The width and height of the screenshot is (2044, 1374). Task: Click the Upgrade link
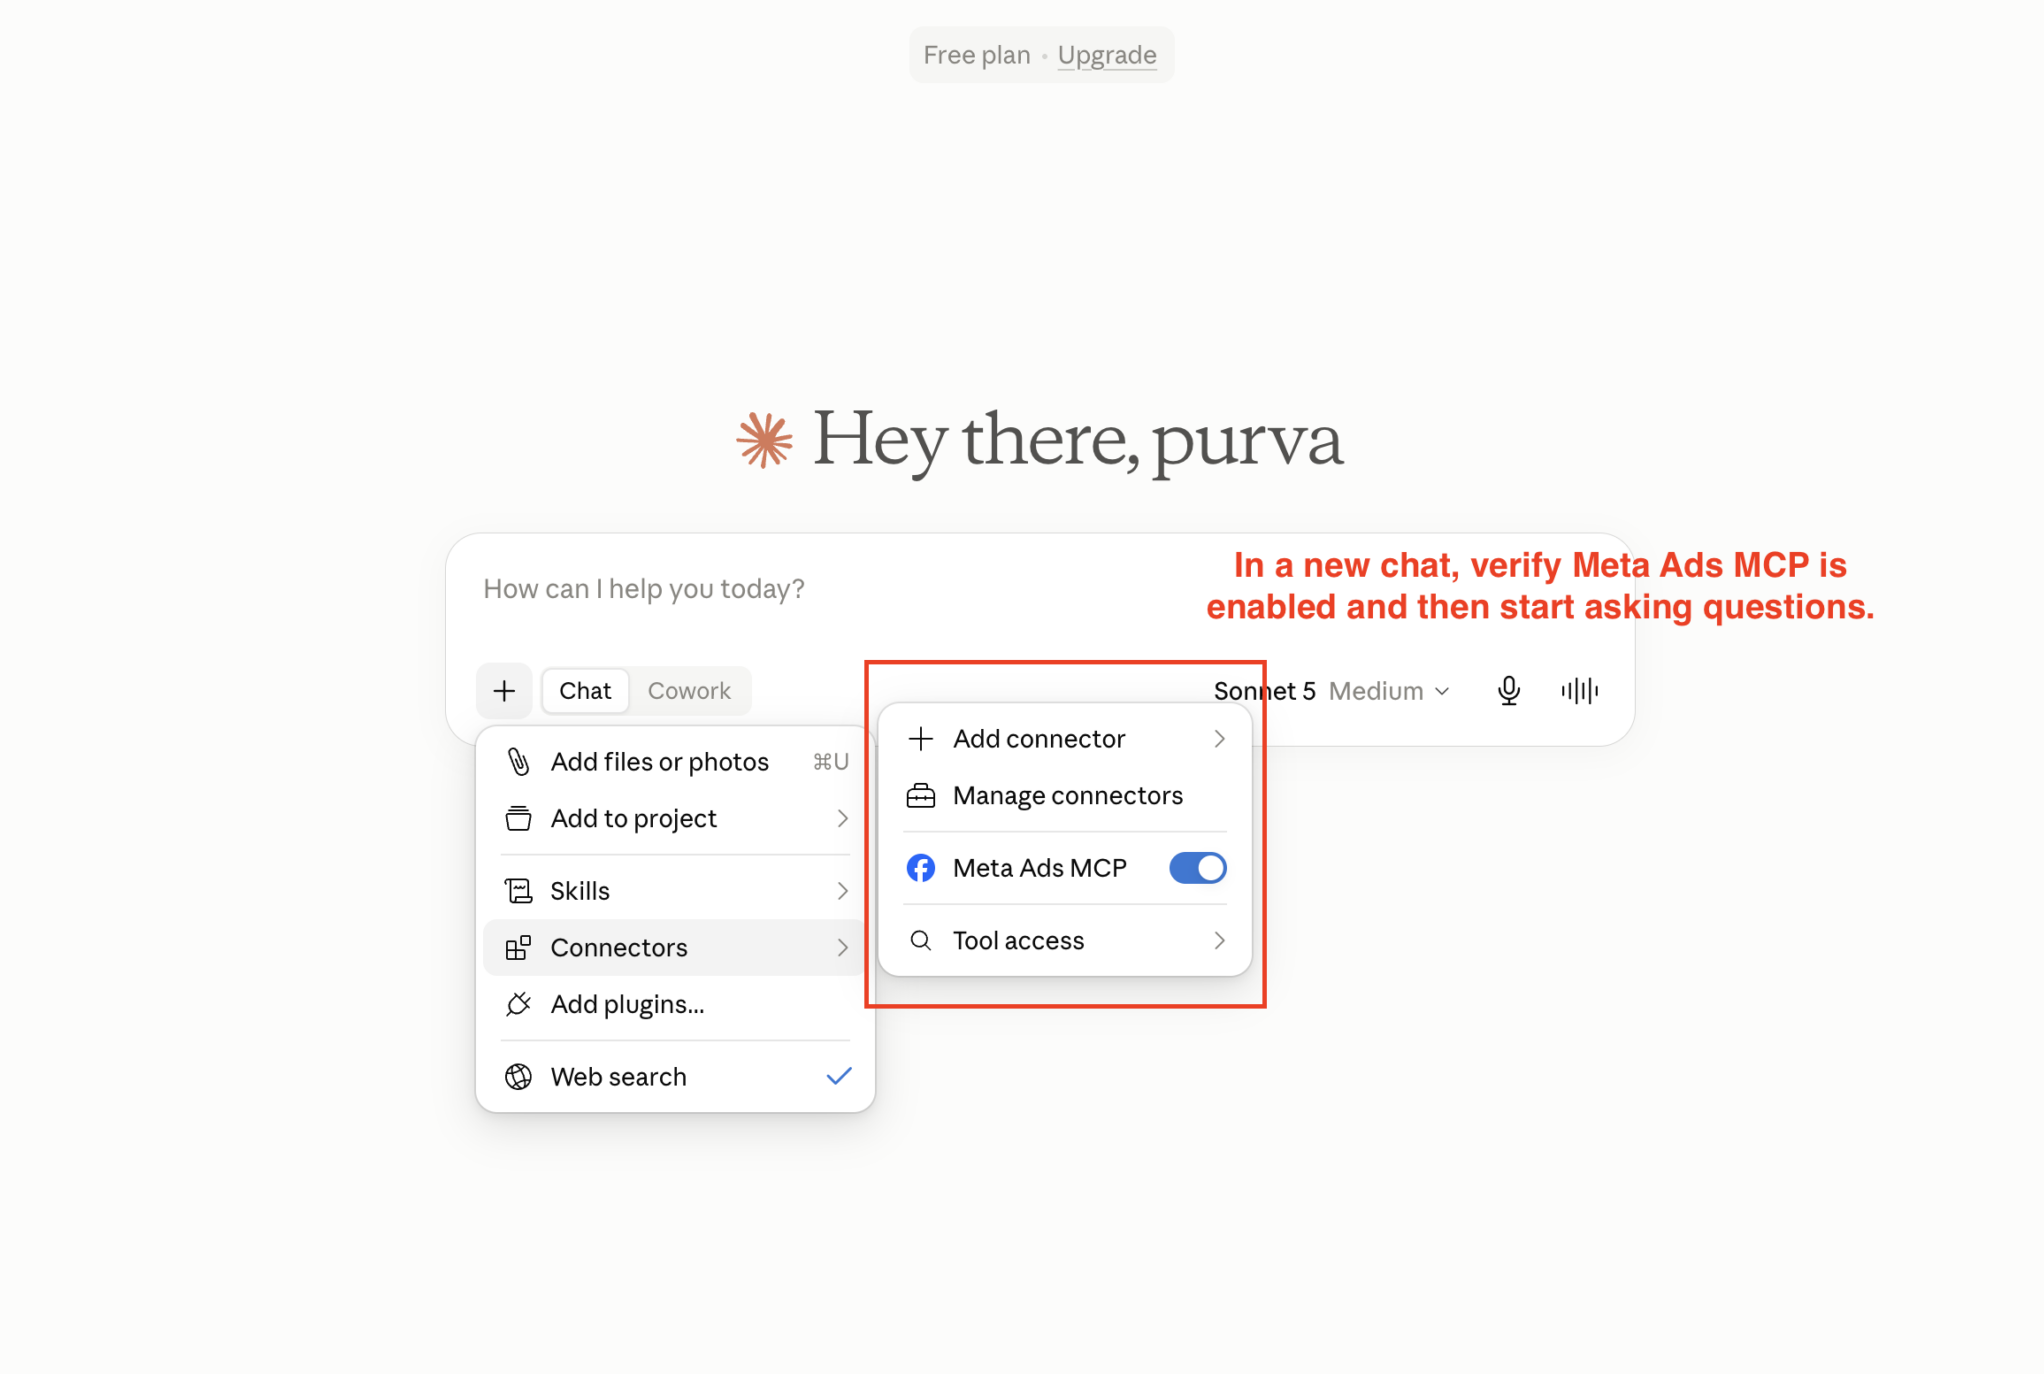click(1107, 55)
